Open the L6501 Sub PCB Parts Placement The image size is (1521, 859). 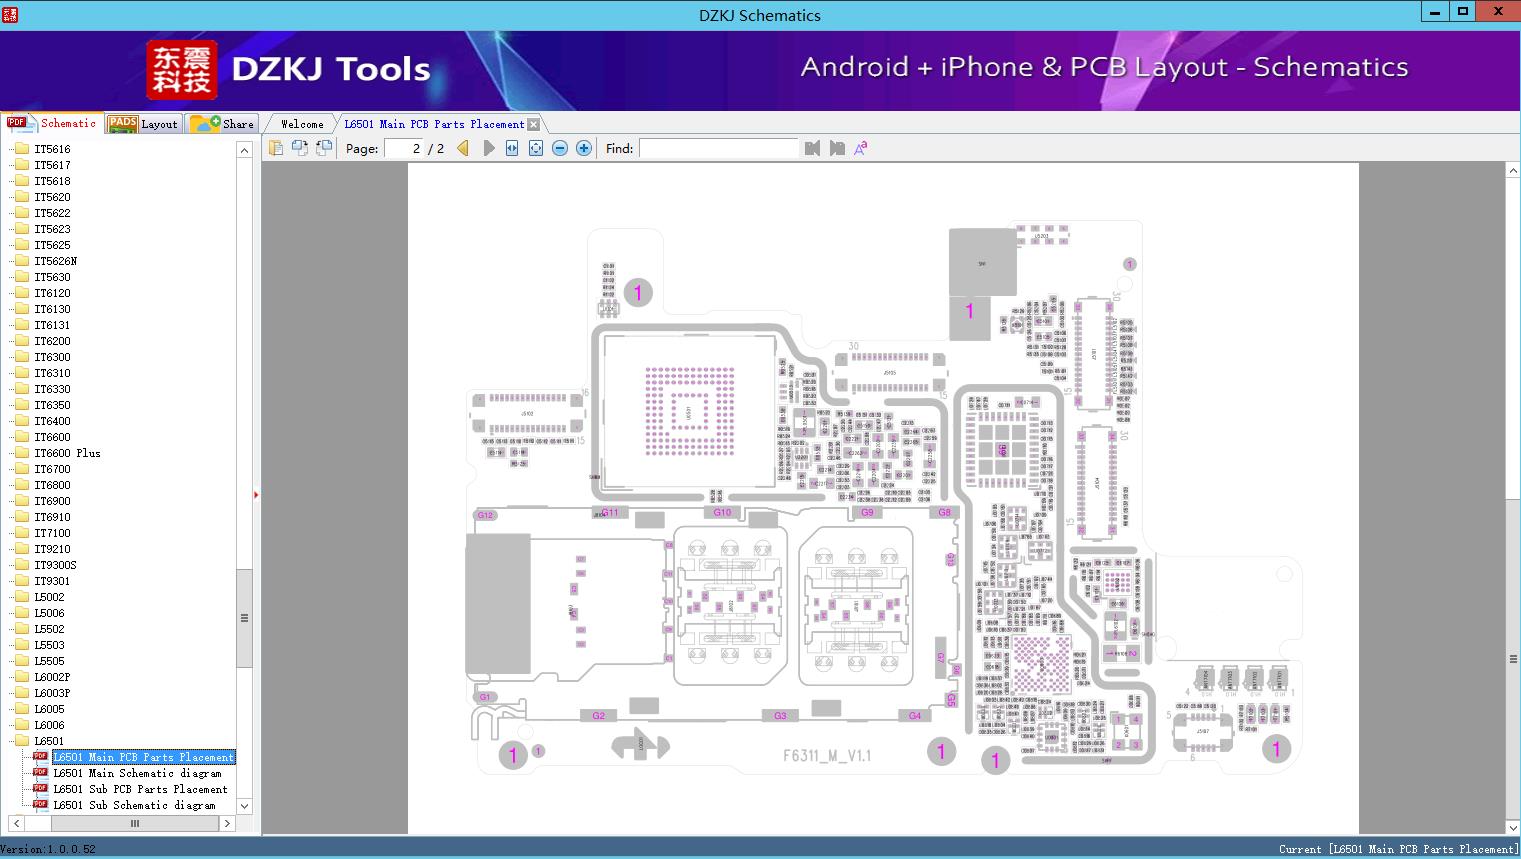pyautogui.click(x=141, y=789)
